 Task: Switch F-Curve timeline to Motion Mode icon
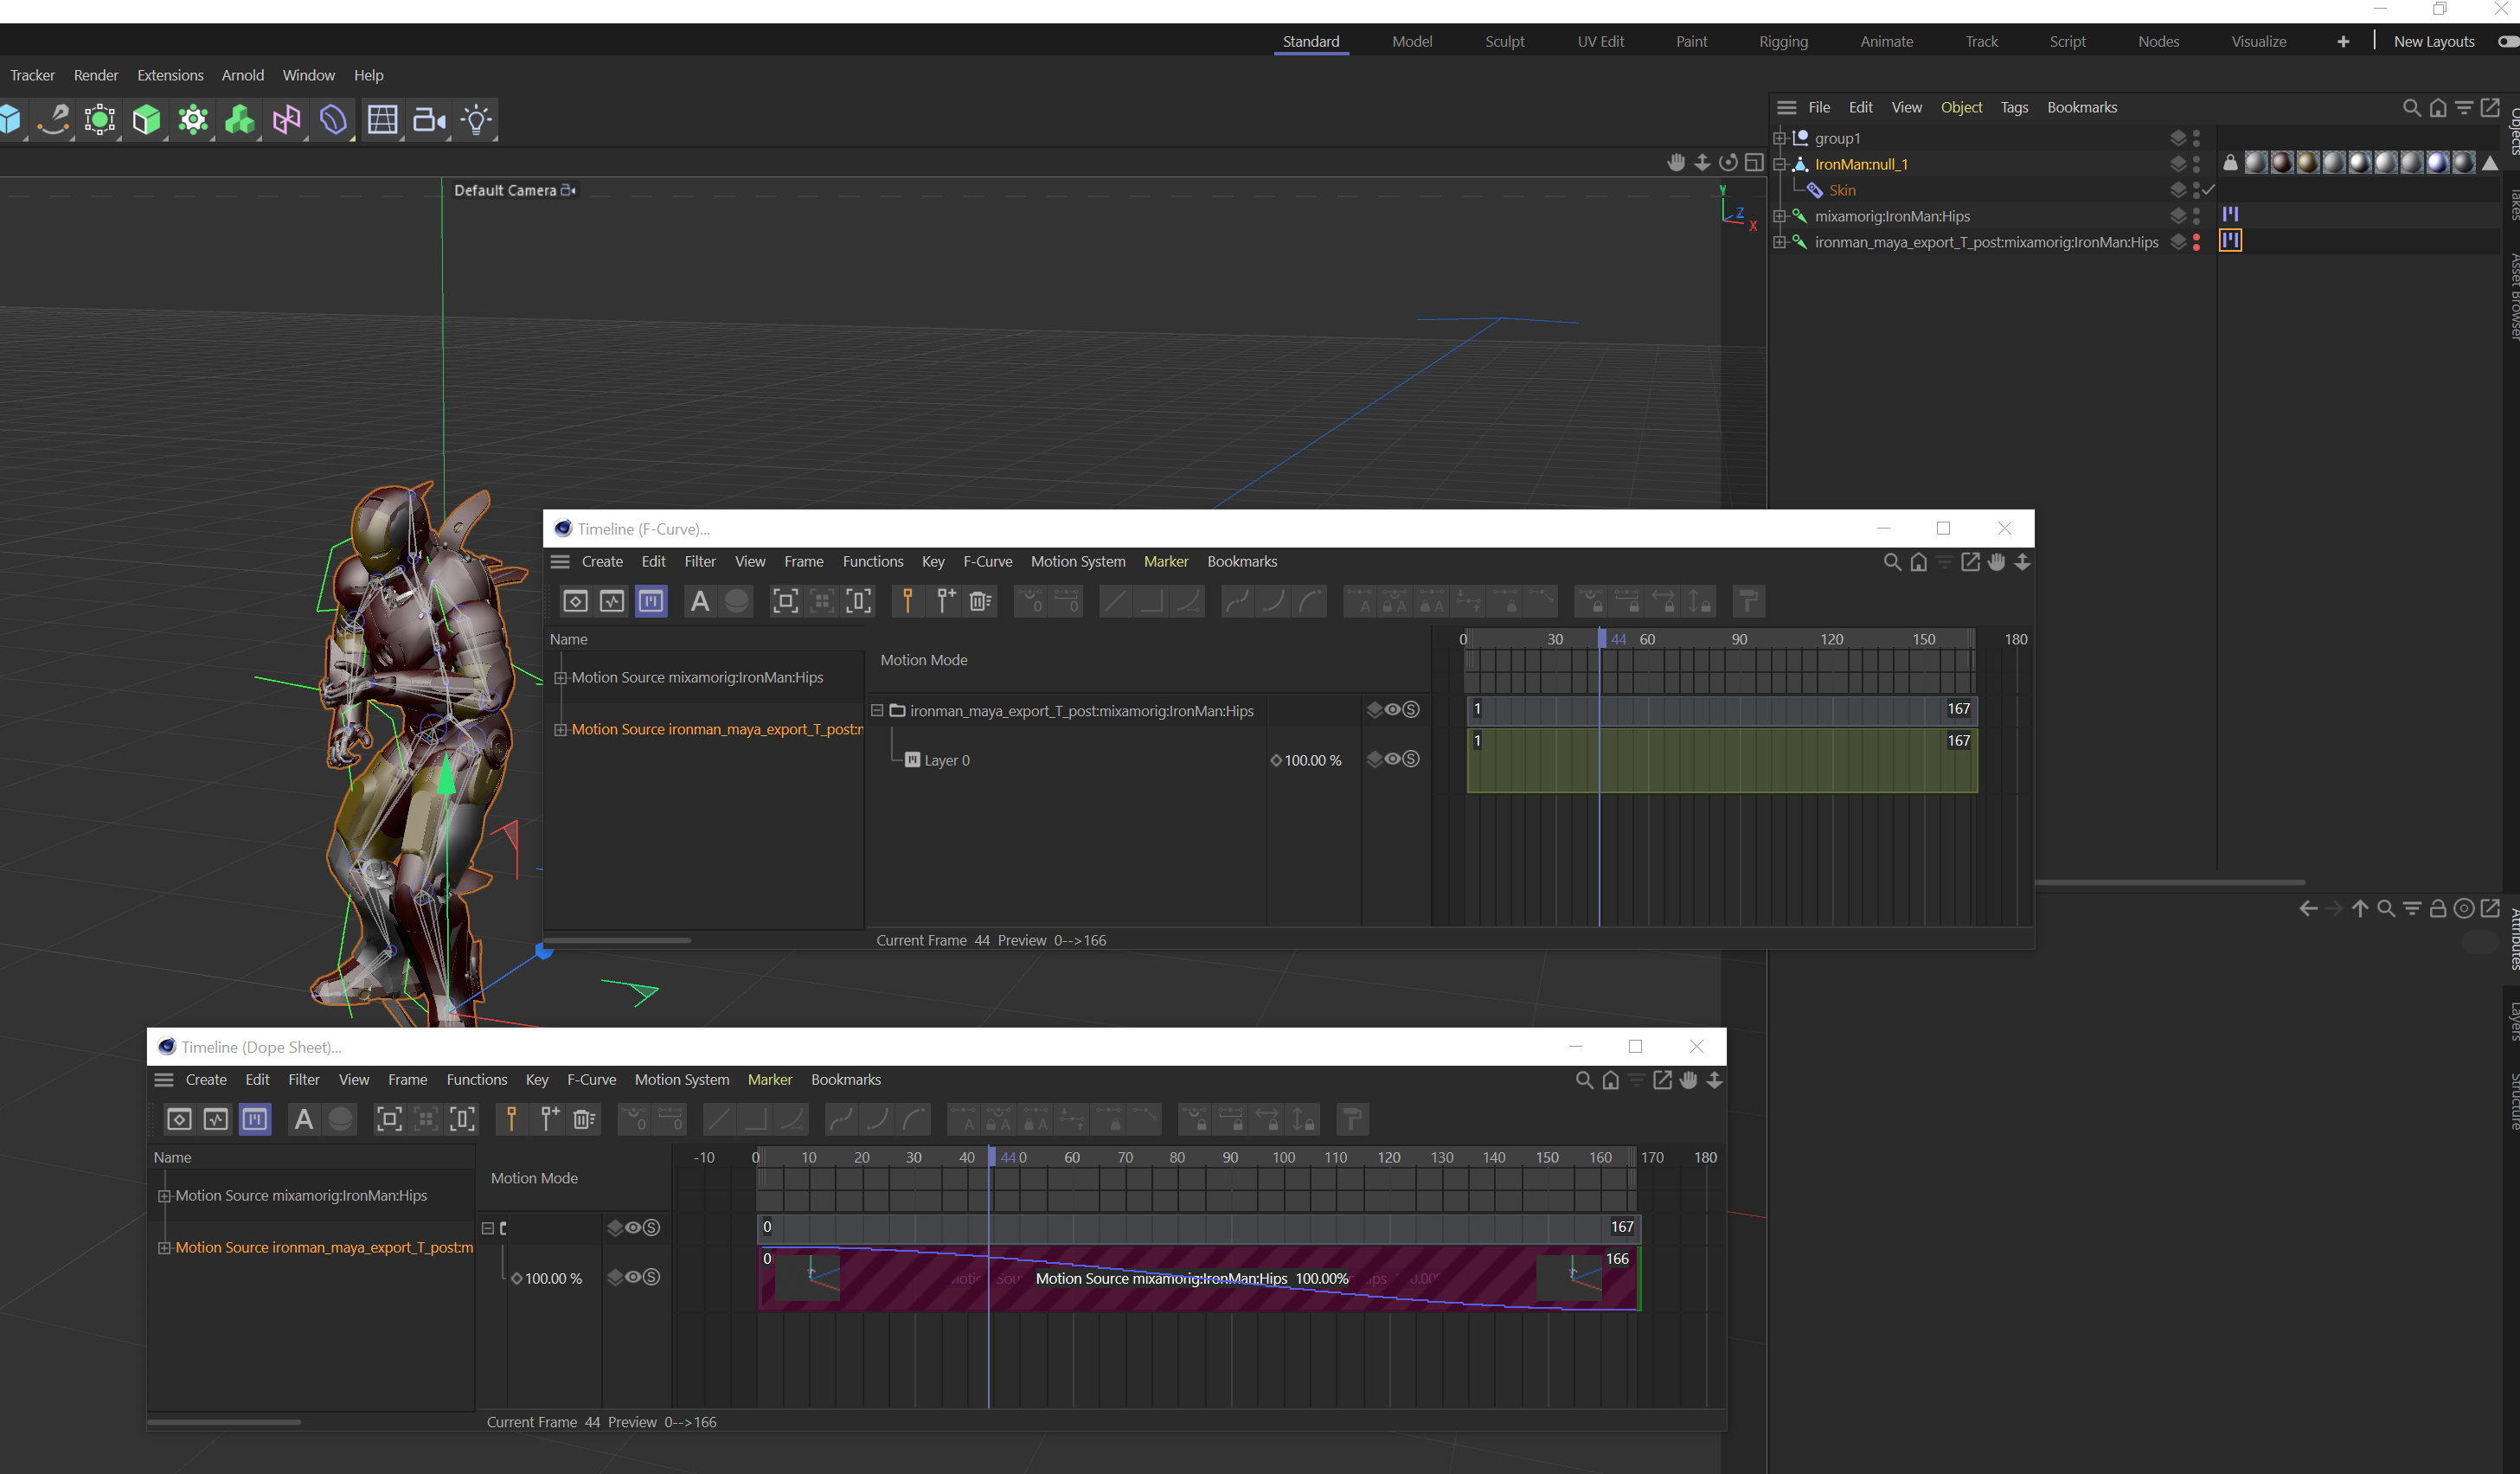pos(651,601)
